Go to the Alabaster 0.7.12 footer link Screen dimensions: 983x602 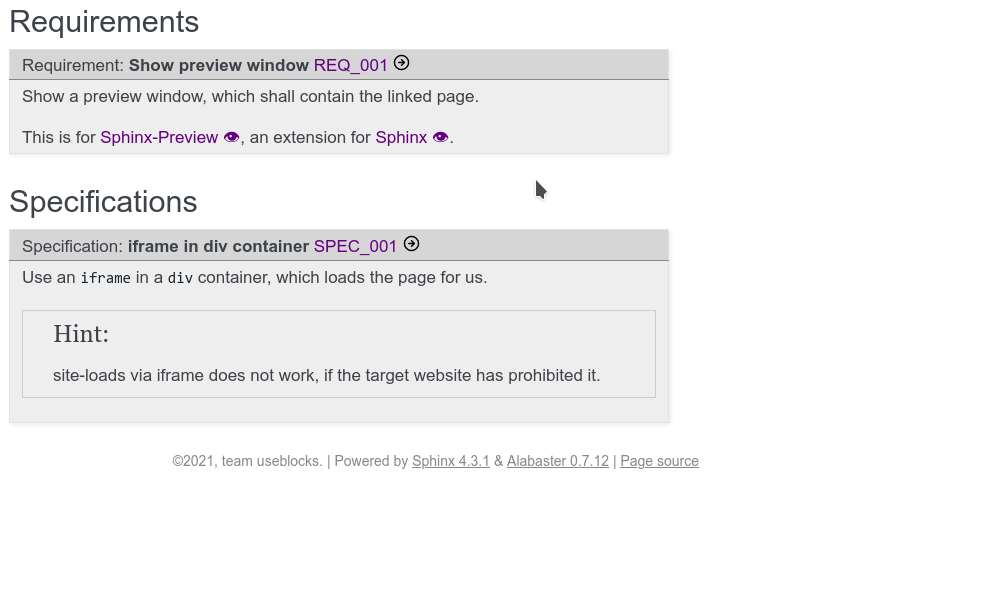(557, 461)
